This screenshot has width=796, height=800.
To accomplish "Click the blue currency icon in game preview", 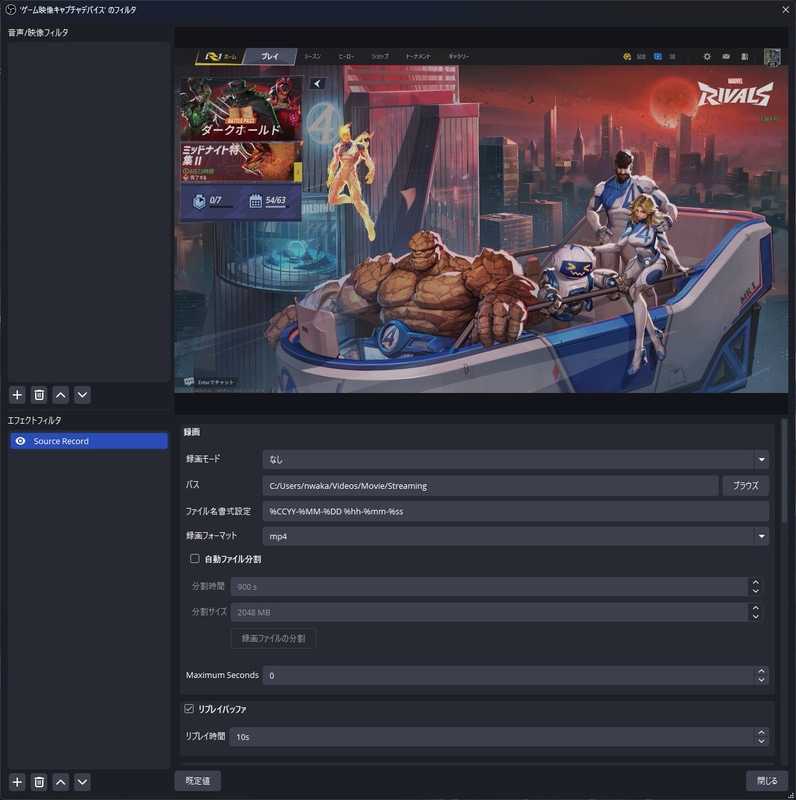I will point(658,57).
